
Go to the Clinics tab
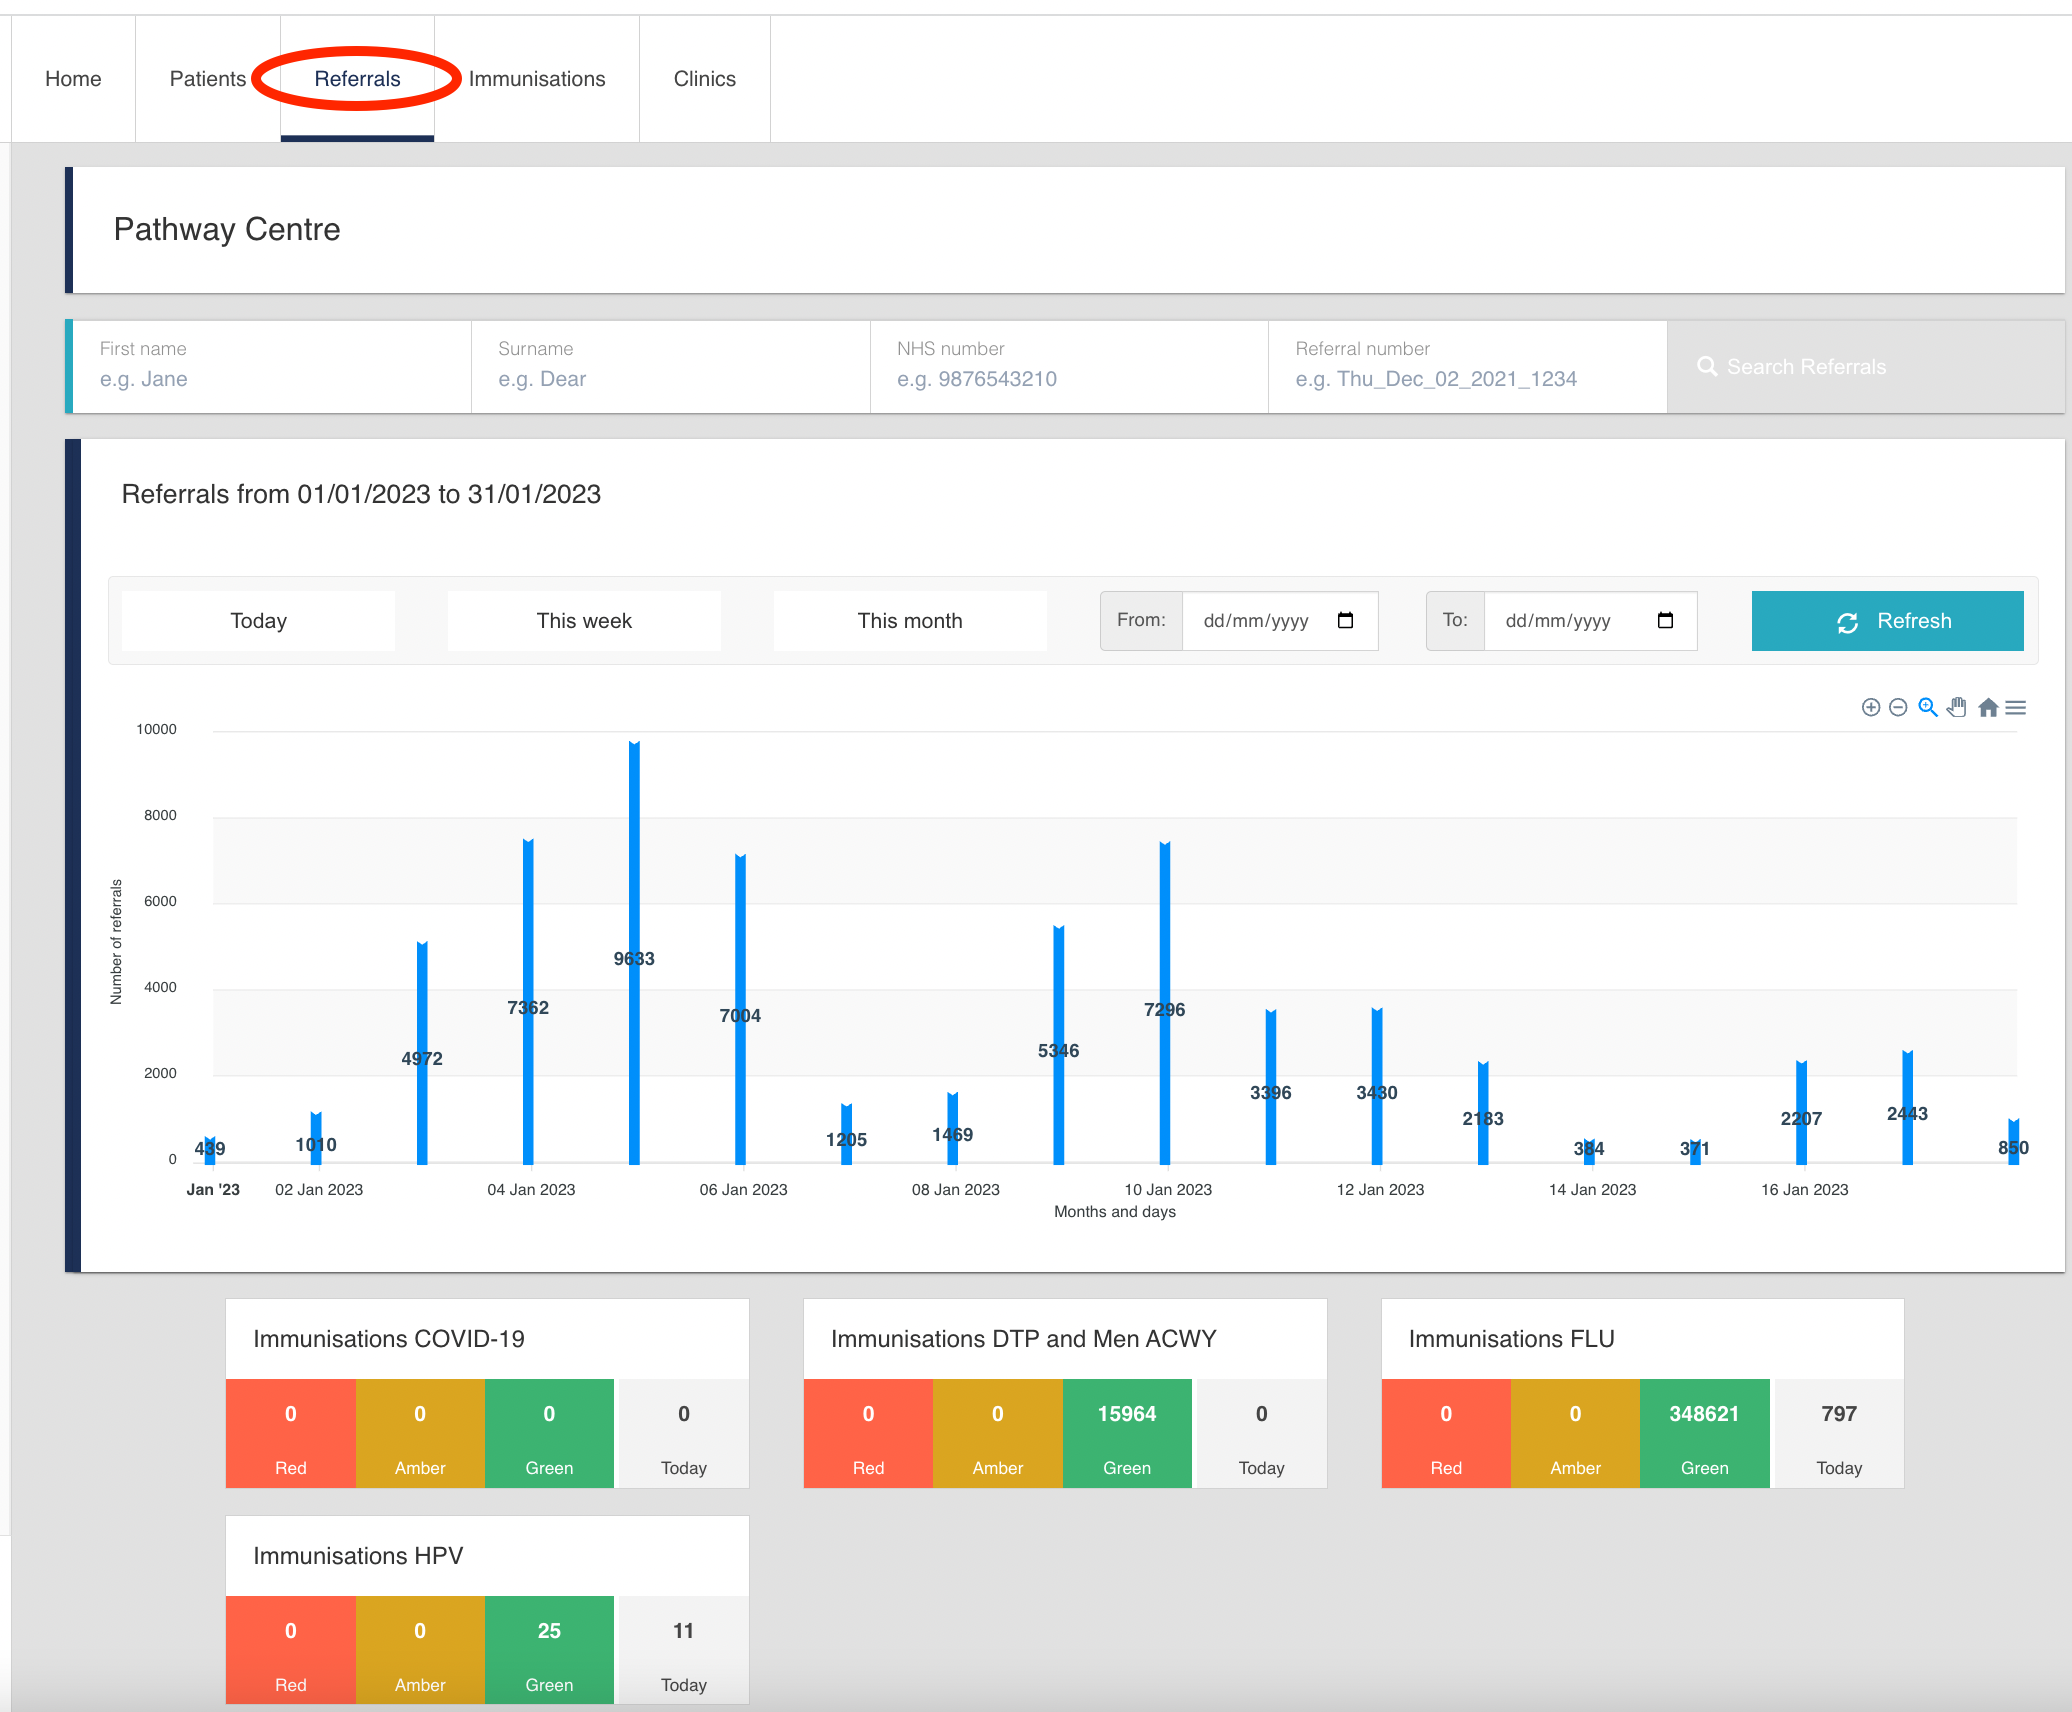pyautogui.click(x=704, y=79)
